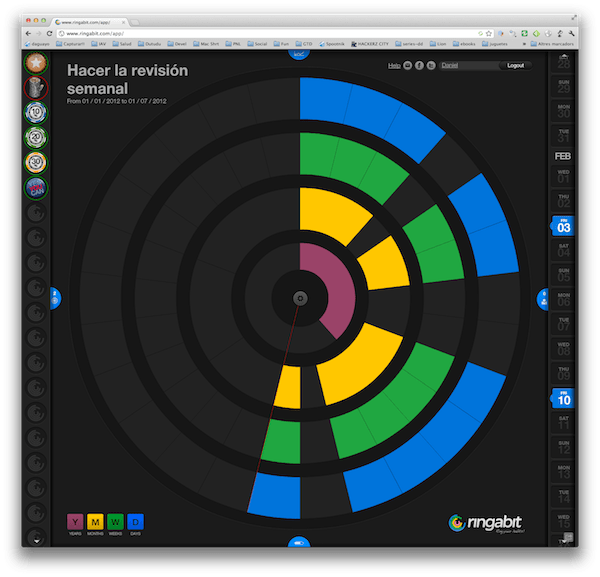The height and width of the screenshot is (577, 600).
Task: Click the Twitter share icon
Action: pos(431,65)
